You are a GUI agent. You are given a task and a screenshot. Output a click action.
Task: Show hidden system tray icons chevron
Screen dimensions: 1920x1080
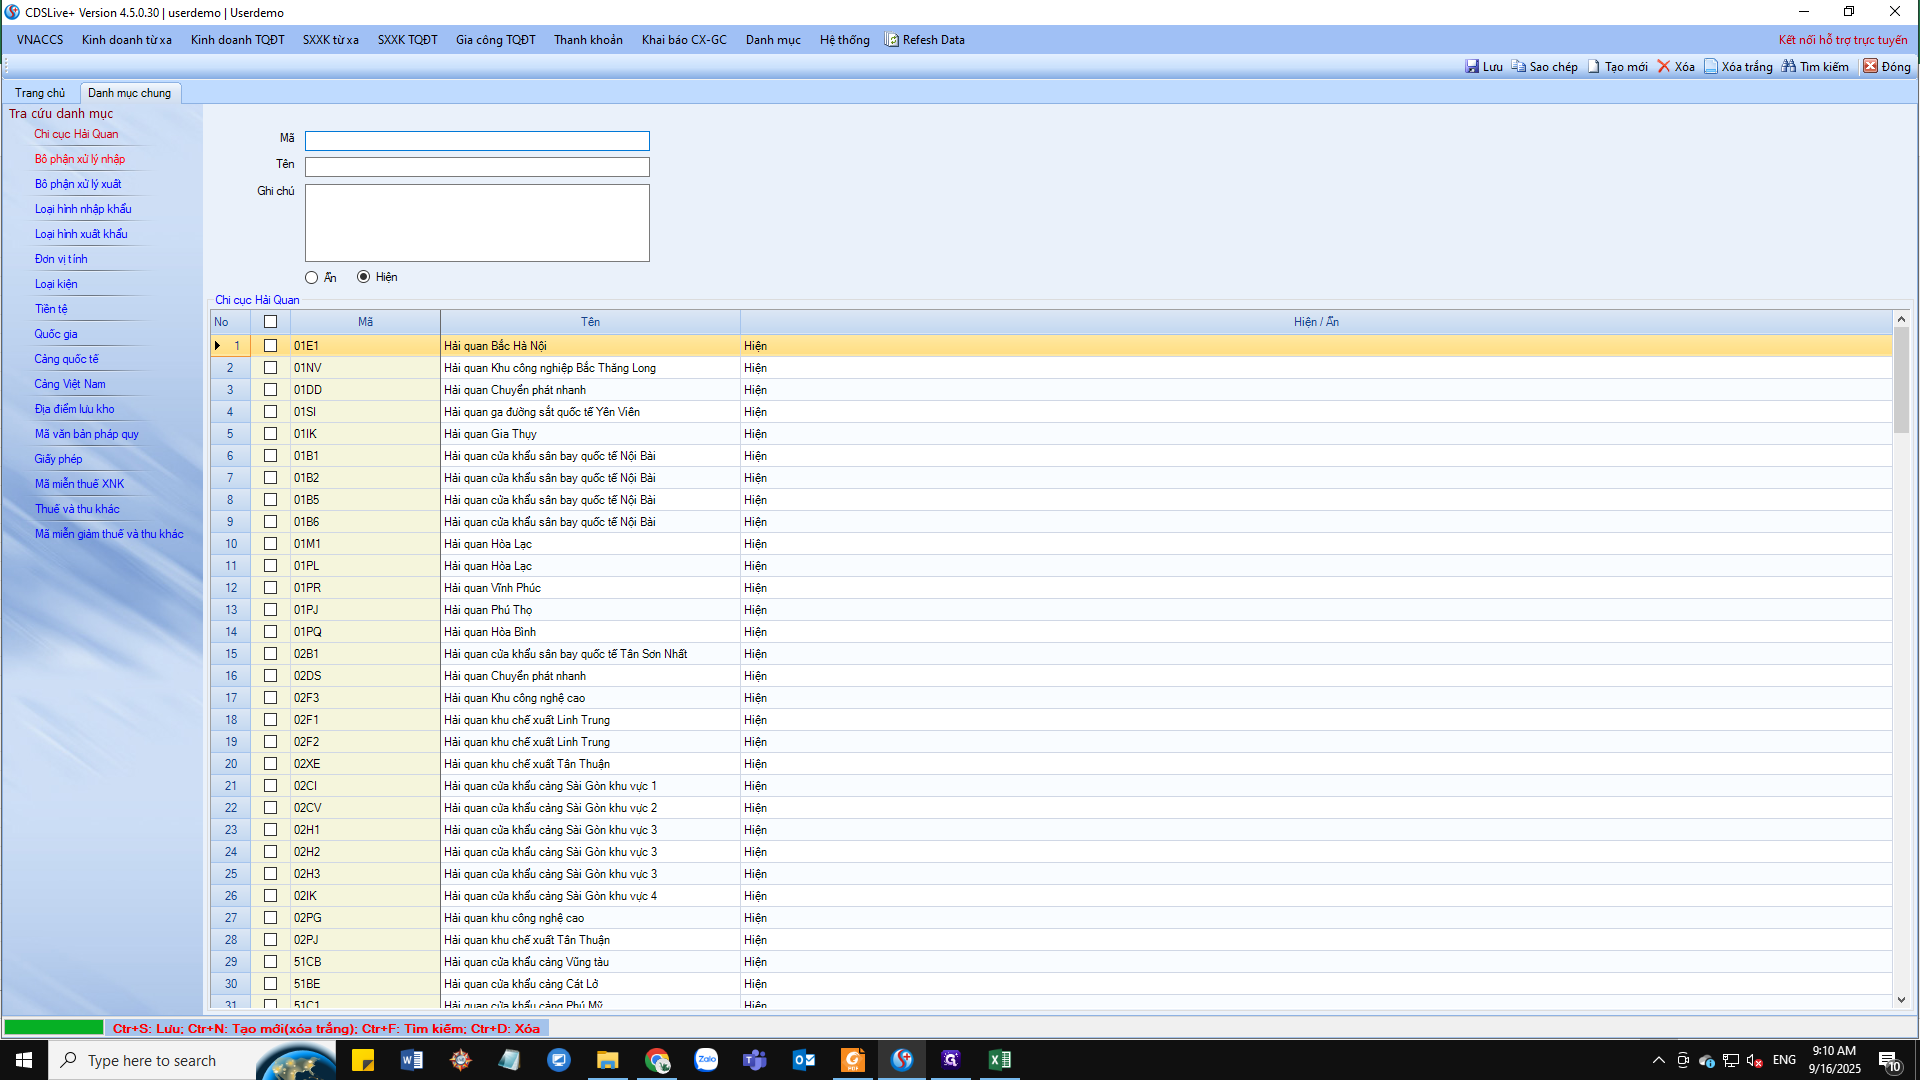[1659, 1060]
